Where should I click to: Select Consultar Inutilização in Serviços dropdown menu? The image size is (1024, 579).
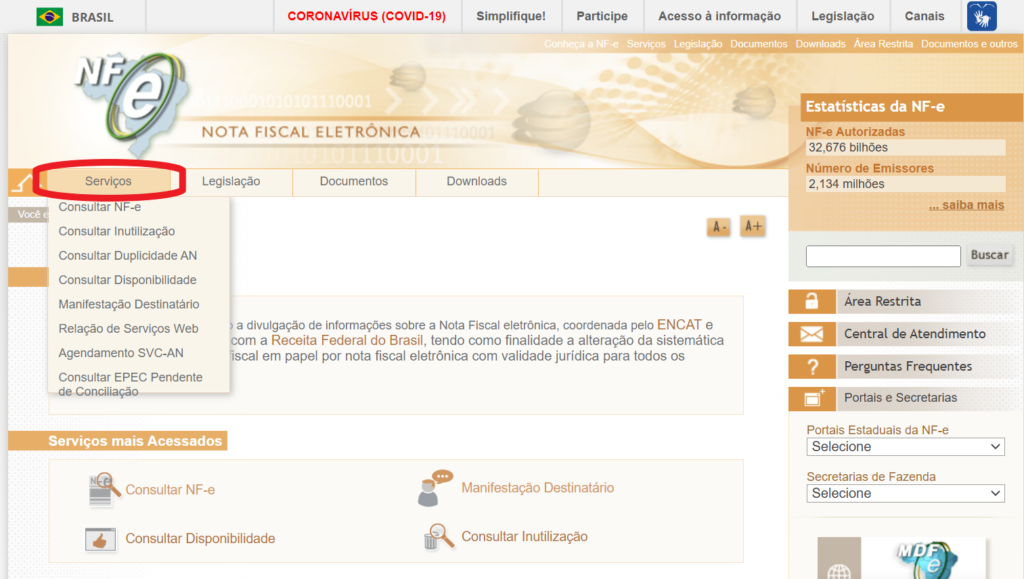coord(117,231)
